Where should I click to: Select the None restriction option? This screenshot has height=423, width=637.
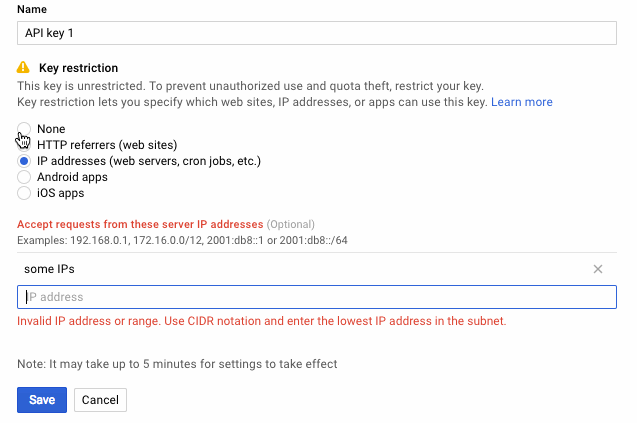pos(24,129)
